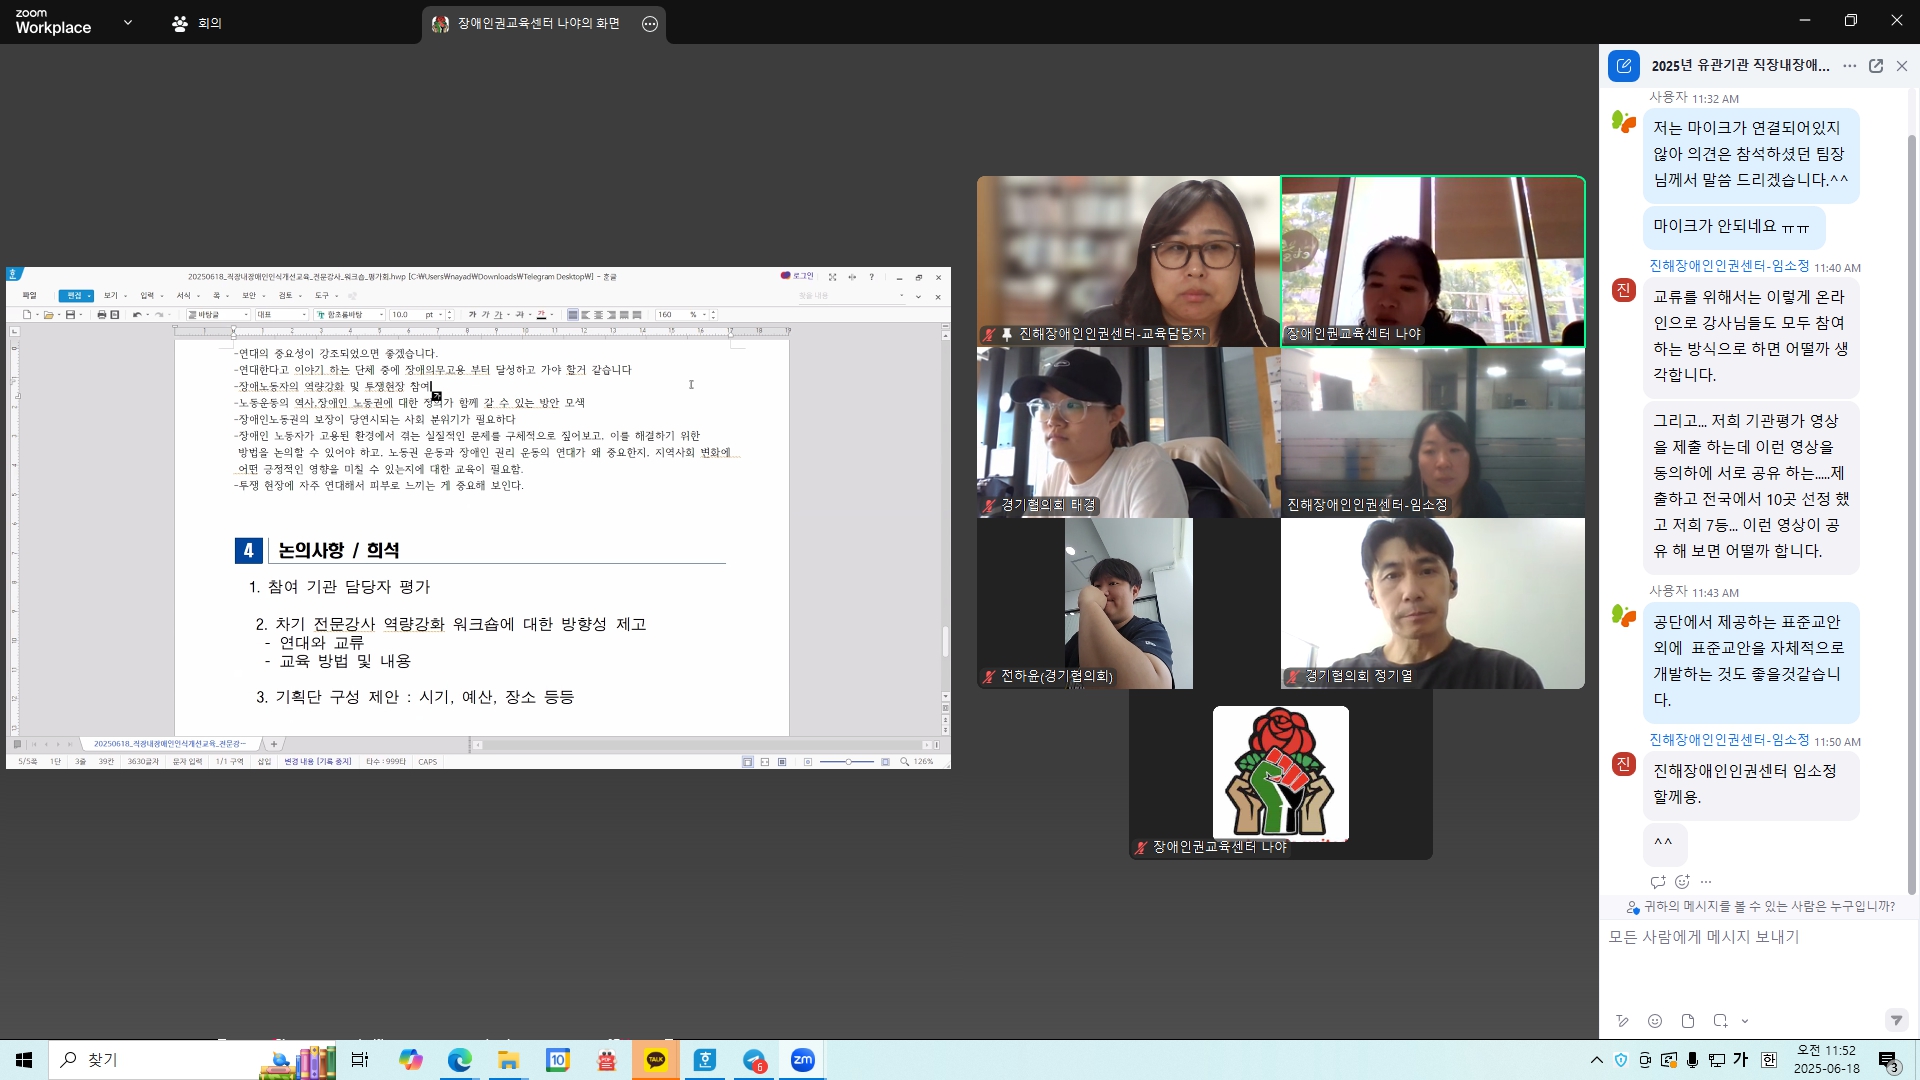Open the emoji picker in chat toolbar
1920x1080 pixels.
(1655, 1021)
